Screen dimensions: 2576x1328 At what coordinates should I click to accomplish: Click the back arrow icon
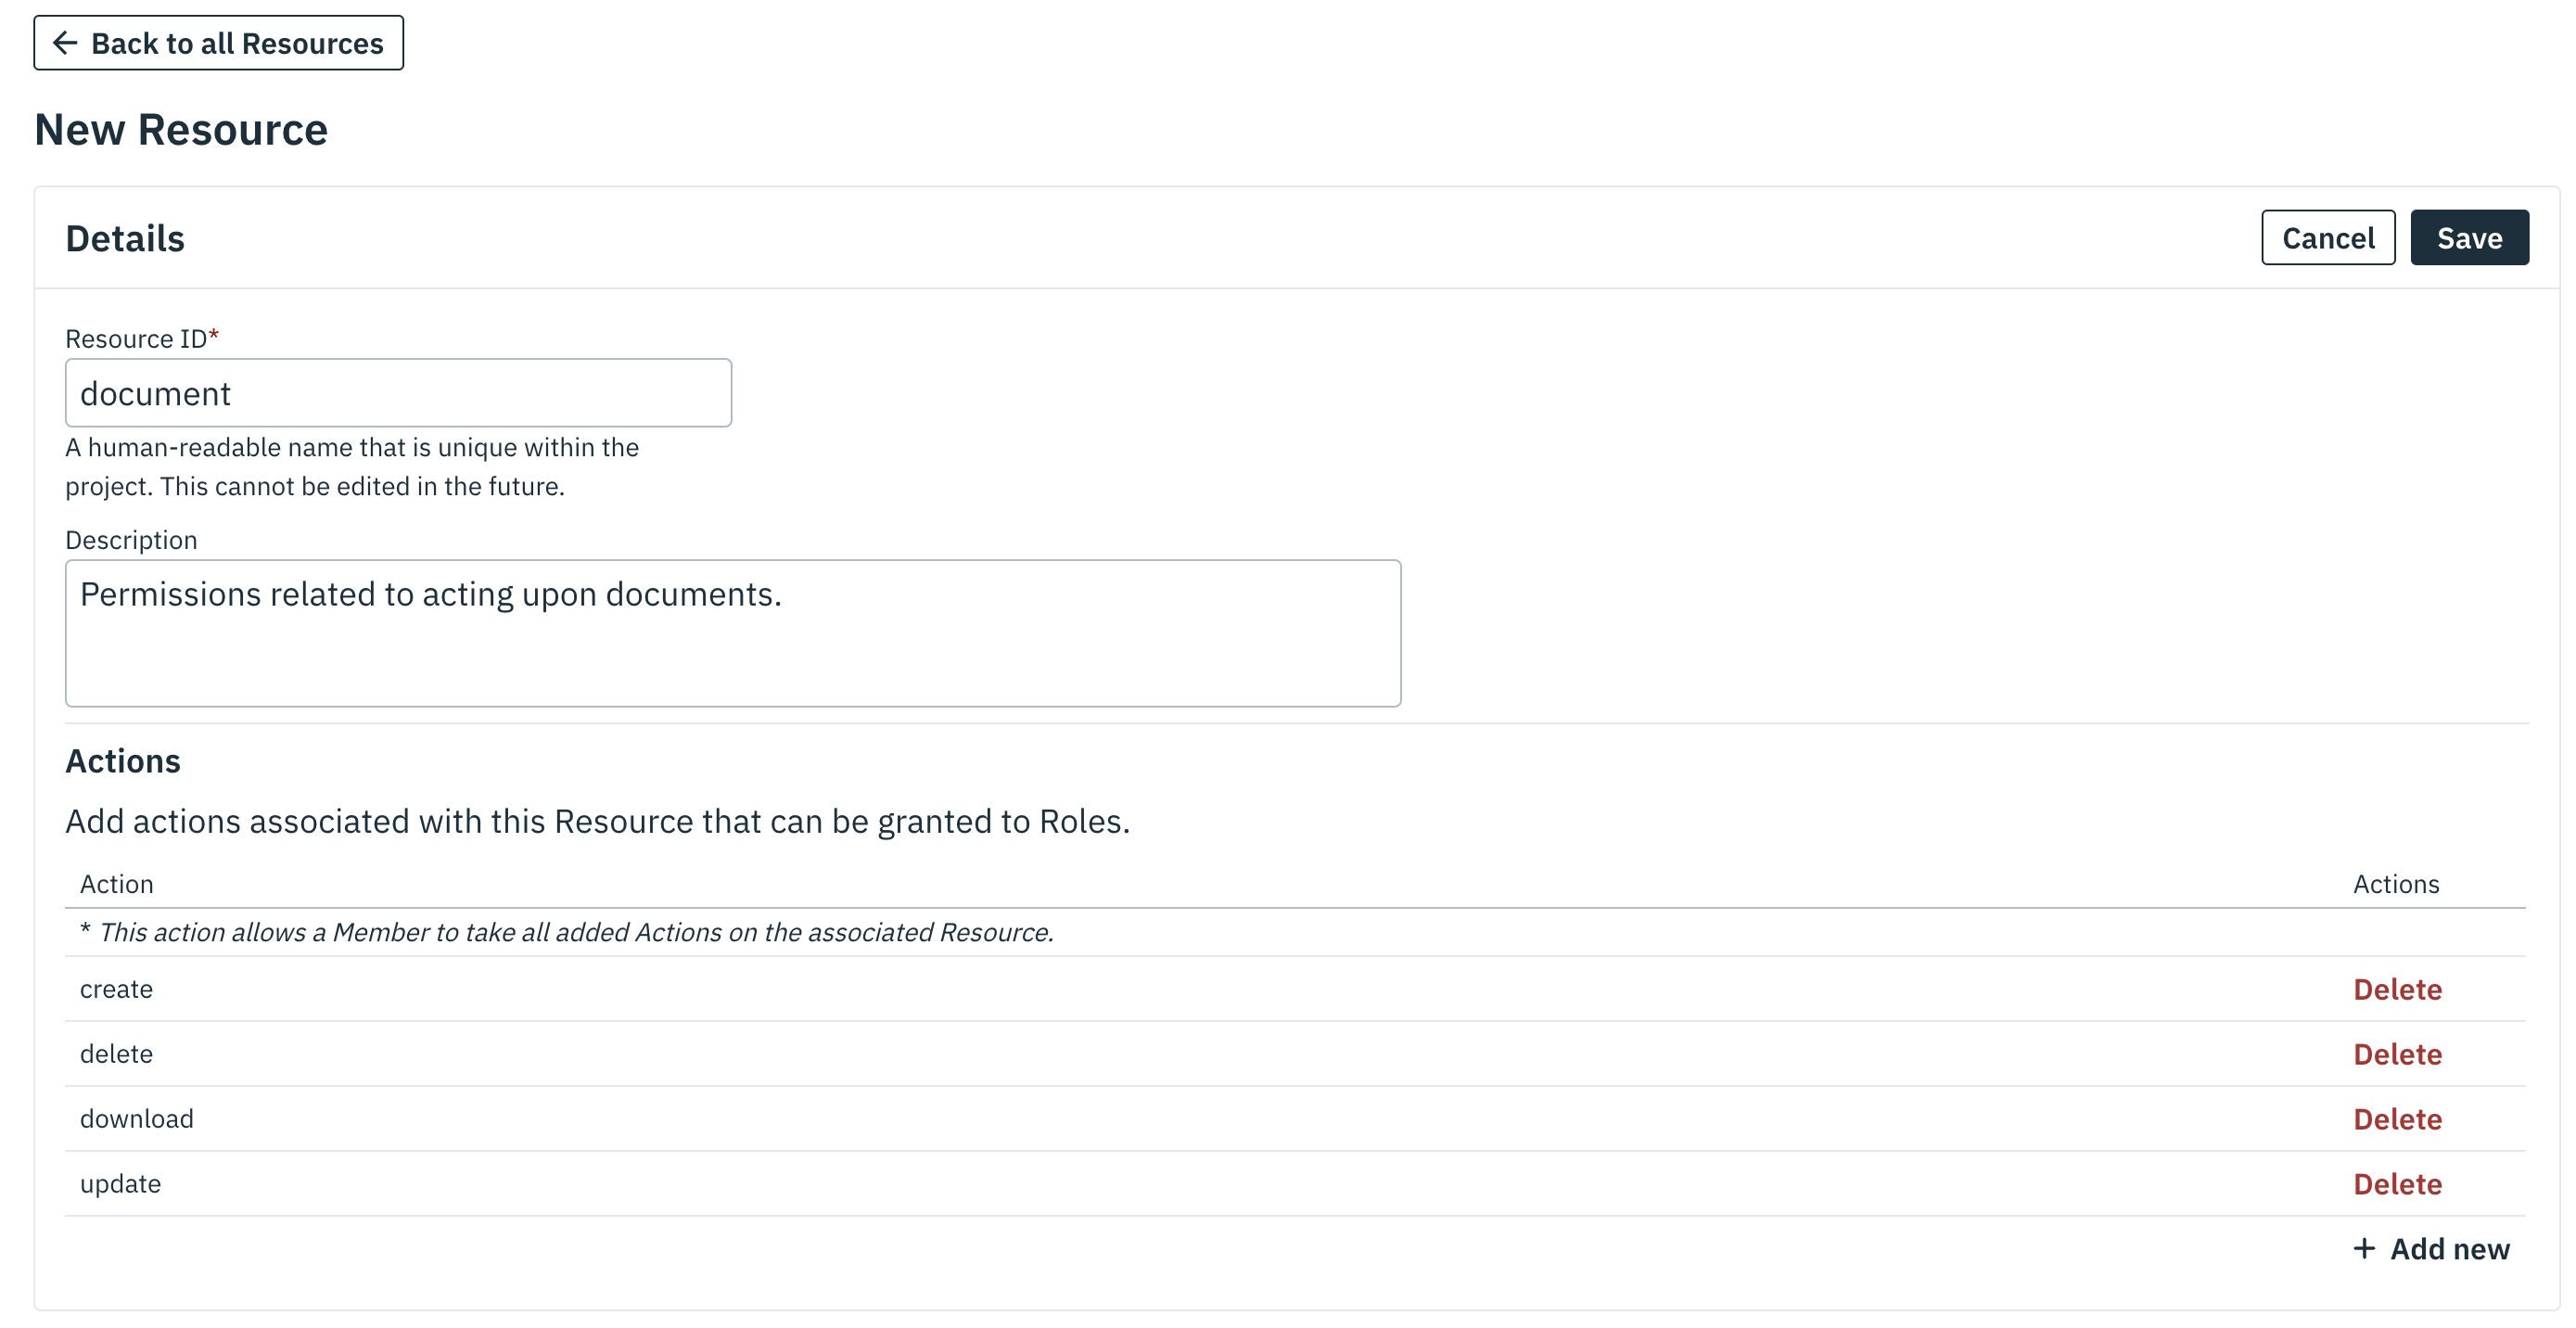pyautogui.click(x=65, y=43)
